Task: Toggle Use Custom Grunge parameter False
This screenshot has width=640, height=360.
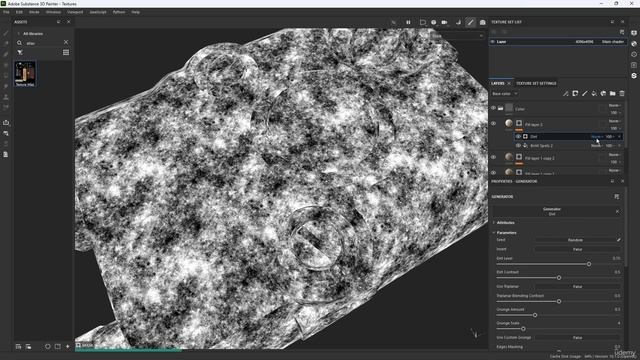Action: click(577, 338)
